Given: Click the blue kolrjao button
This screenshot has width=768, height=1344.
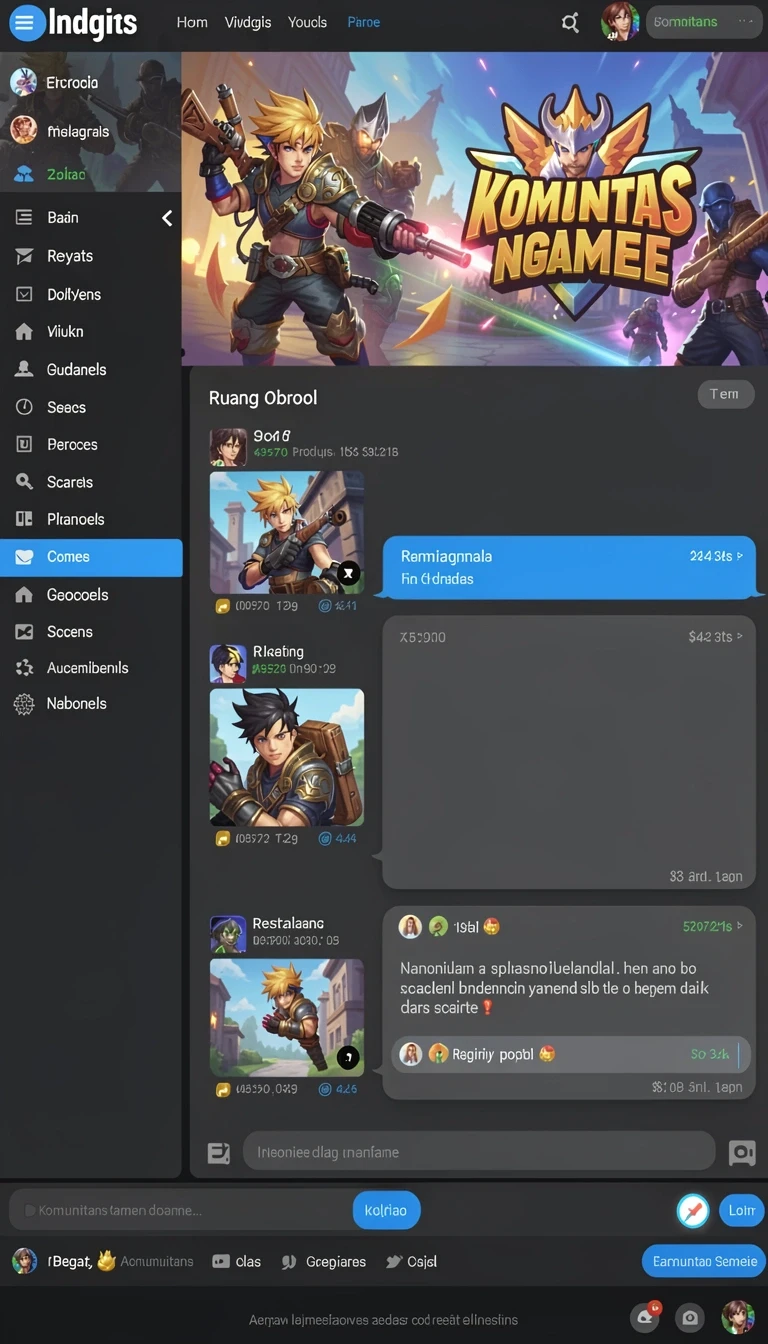Looking at the screenshot, I should (386, 1210).
